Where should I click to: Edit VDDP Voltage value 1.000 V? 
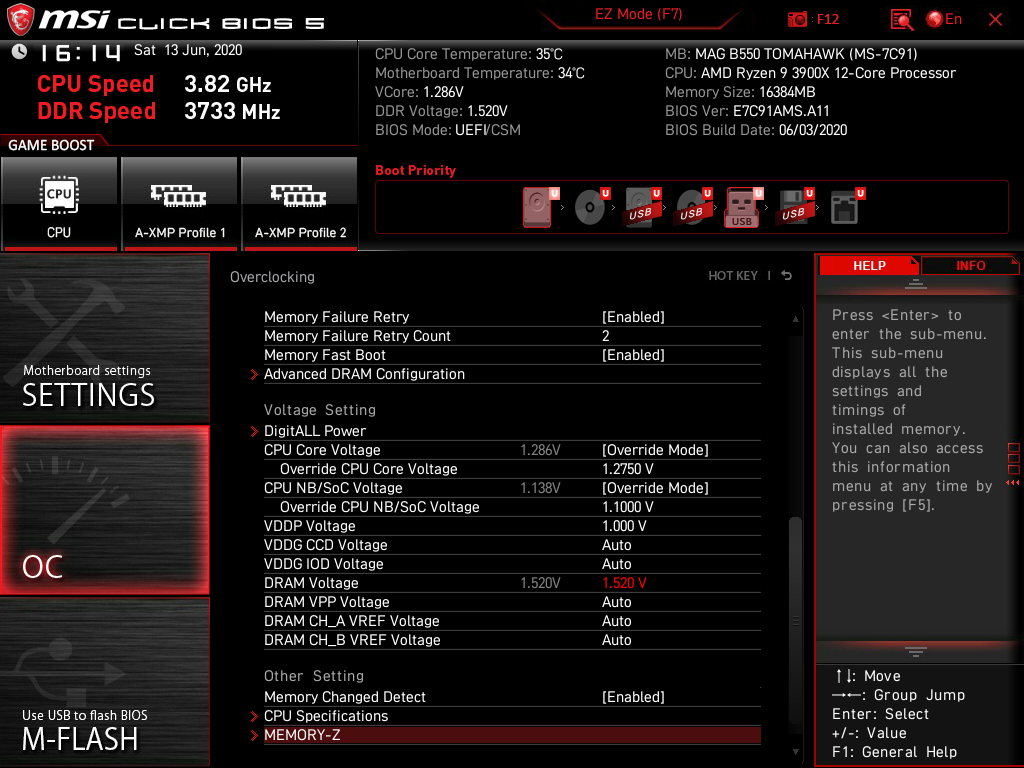[x=624, y=526]
